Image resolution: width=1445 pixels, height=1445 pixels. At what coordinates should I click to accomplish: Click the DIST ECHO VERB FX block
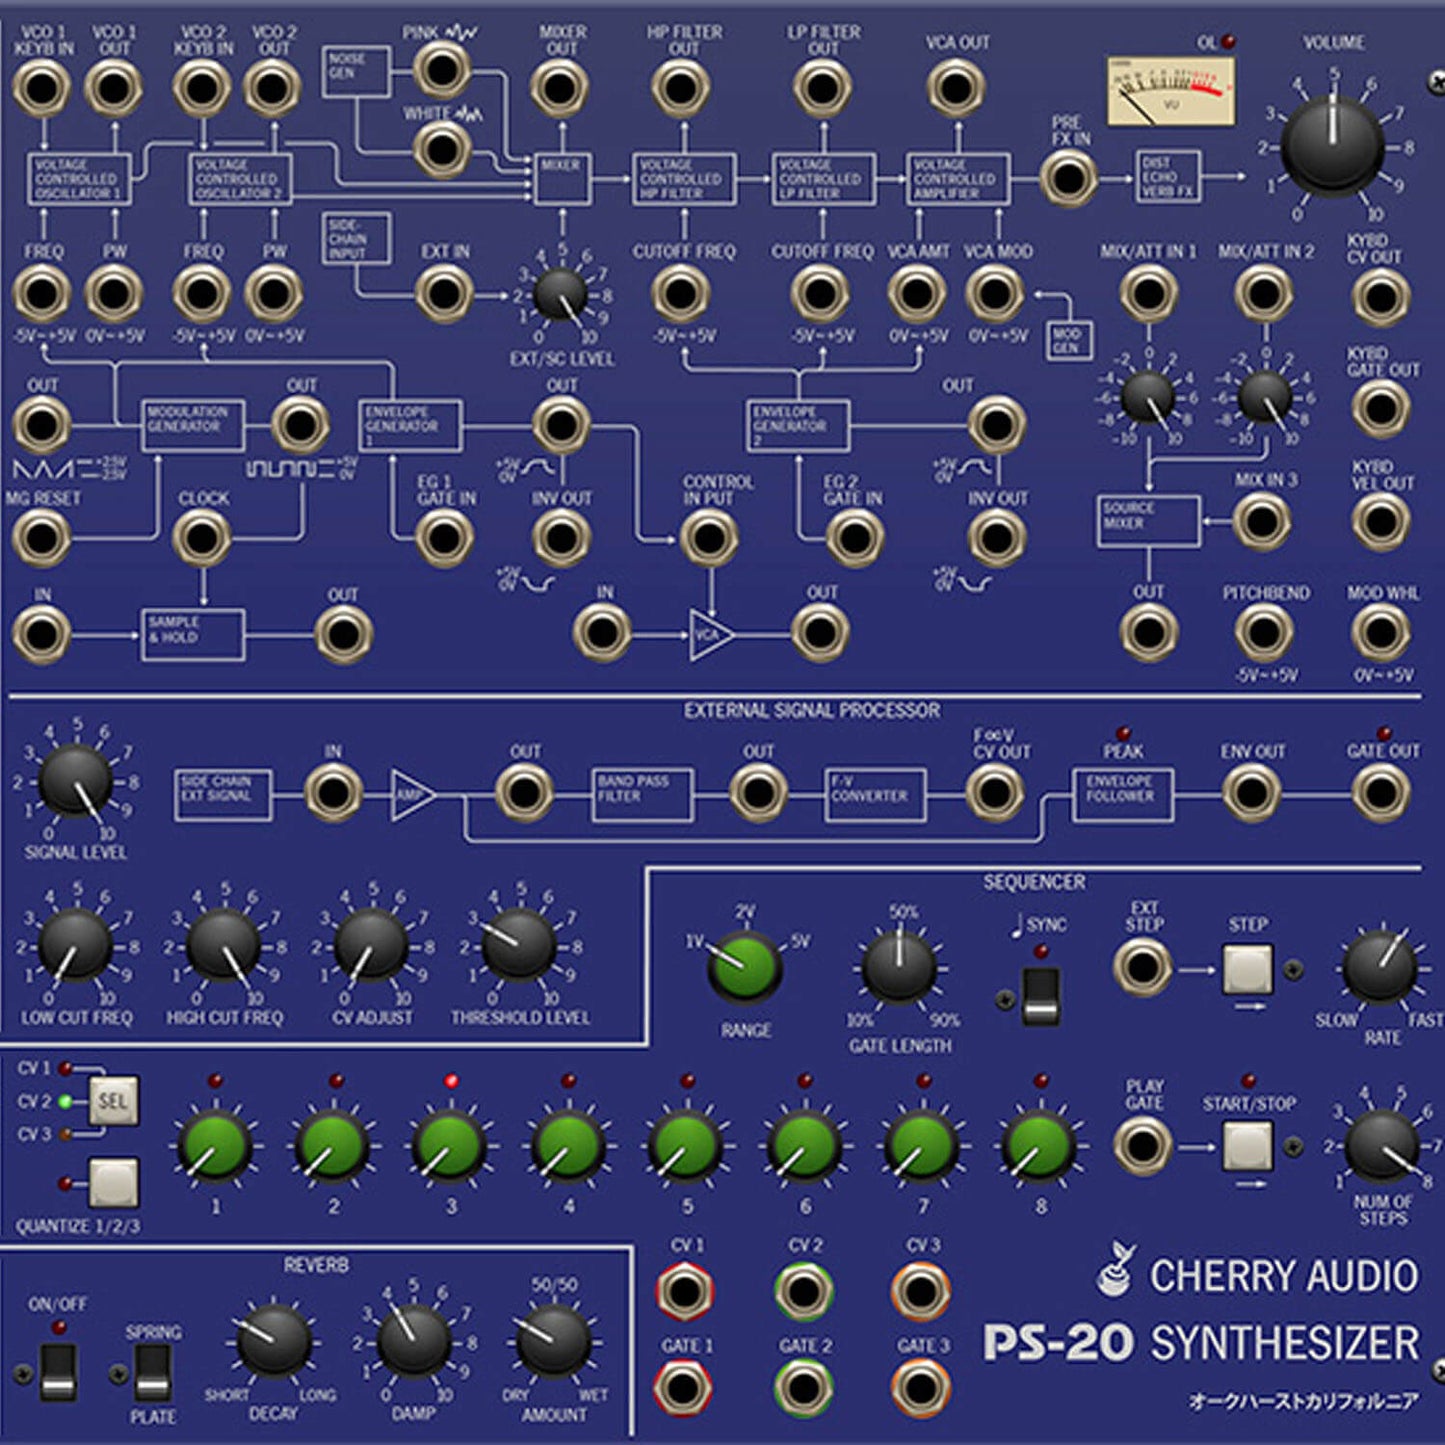[x=1170, y=177]
